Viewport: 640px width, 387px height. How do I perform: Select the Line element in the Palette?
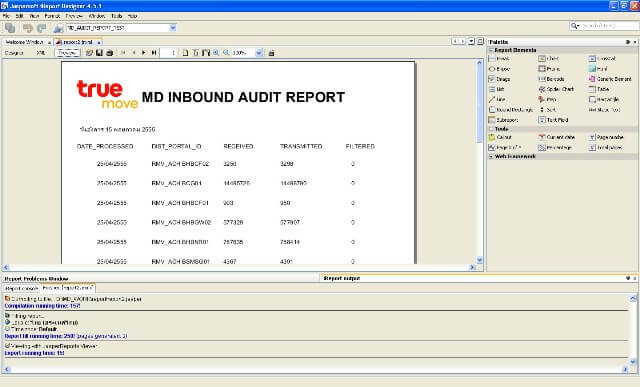pyautogui.click(x=497, y=100)
